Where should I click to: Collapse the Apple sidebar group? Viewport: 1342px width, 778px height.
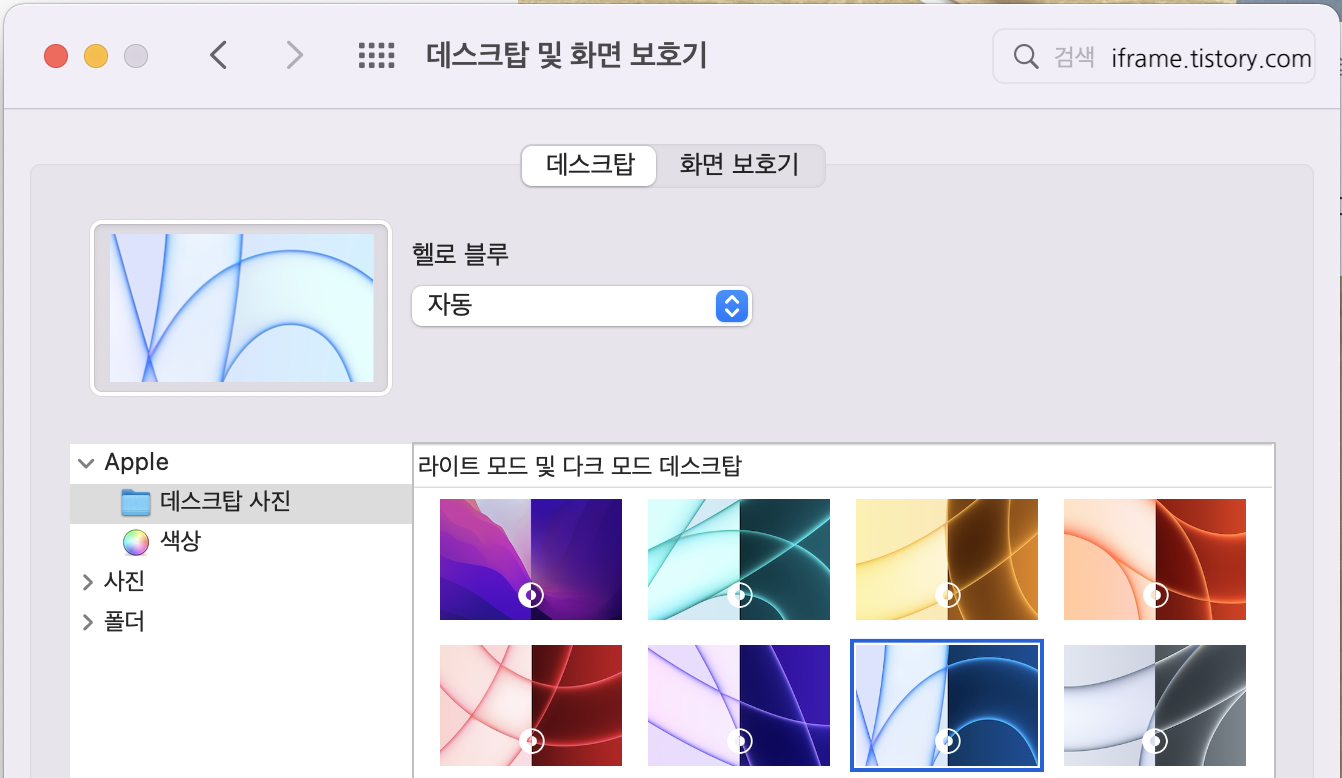point(87,463)
